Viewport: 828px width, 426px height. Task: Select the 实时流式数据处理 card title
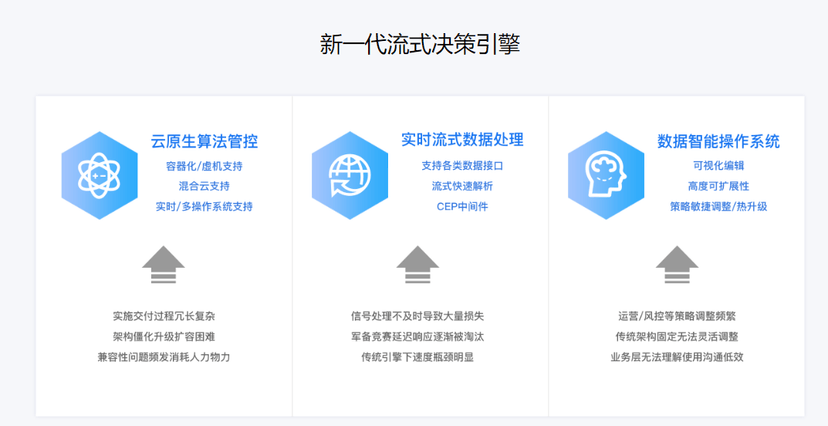(x=462, y=140)
